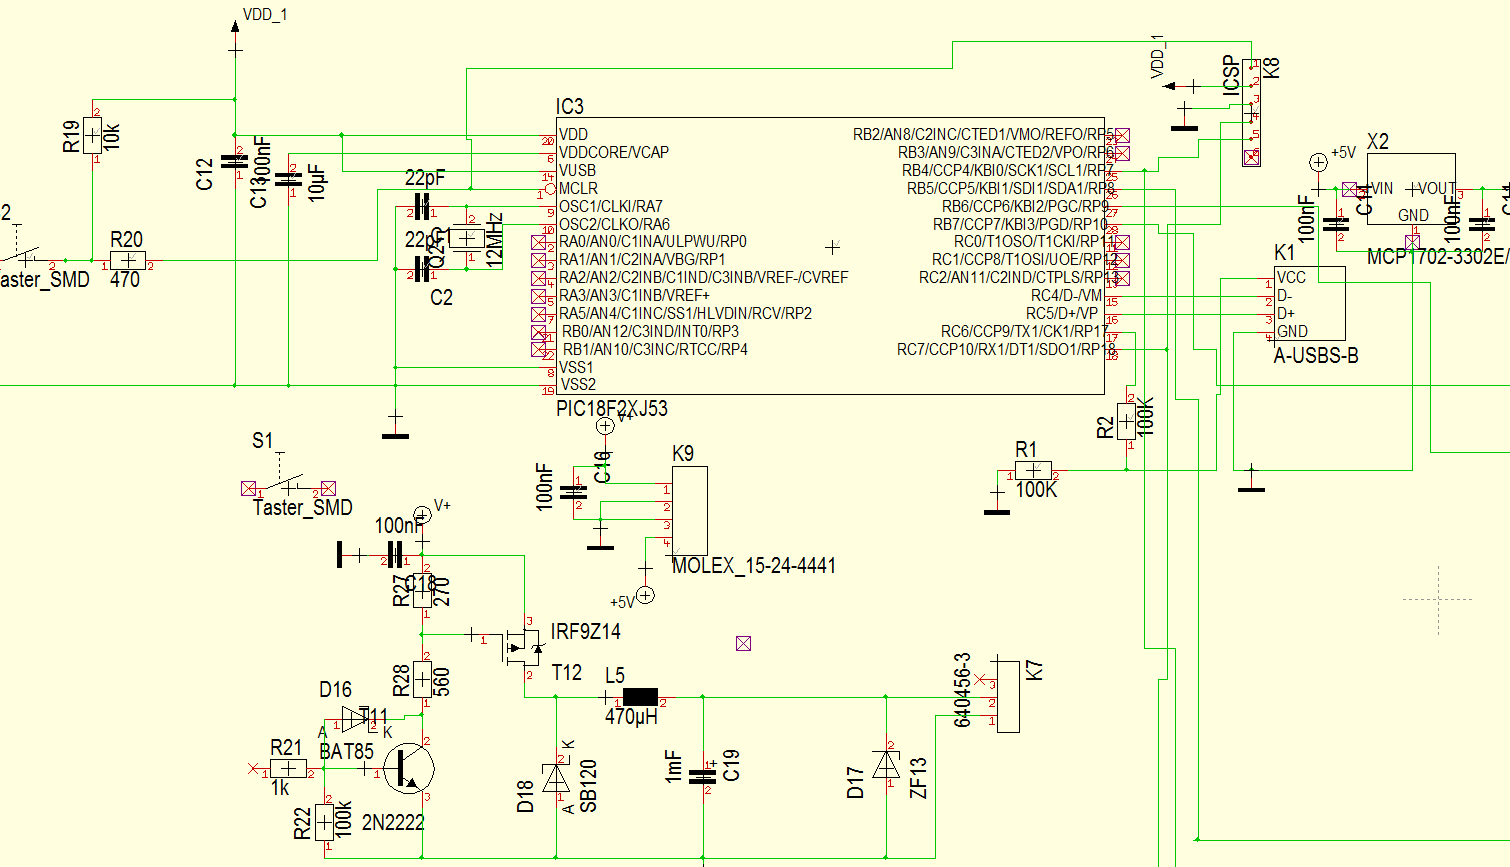Click the unconnected marker on S1 left pin
The image size is (1510, 867).
tap(249, 488)
